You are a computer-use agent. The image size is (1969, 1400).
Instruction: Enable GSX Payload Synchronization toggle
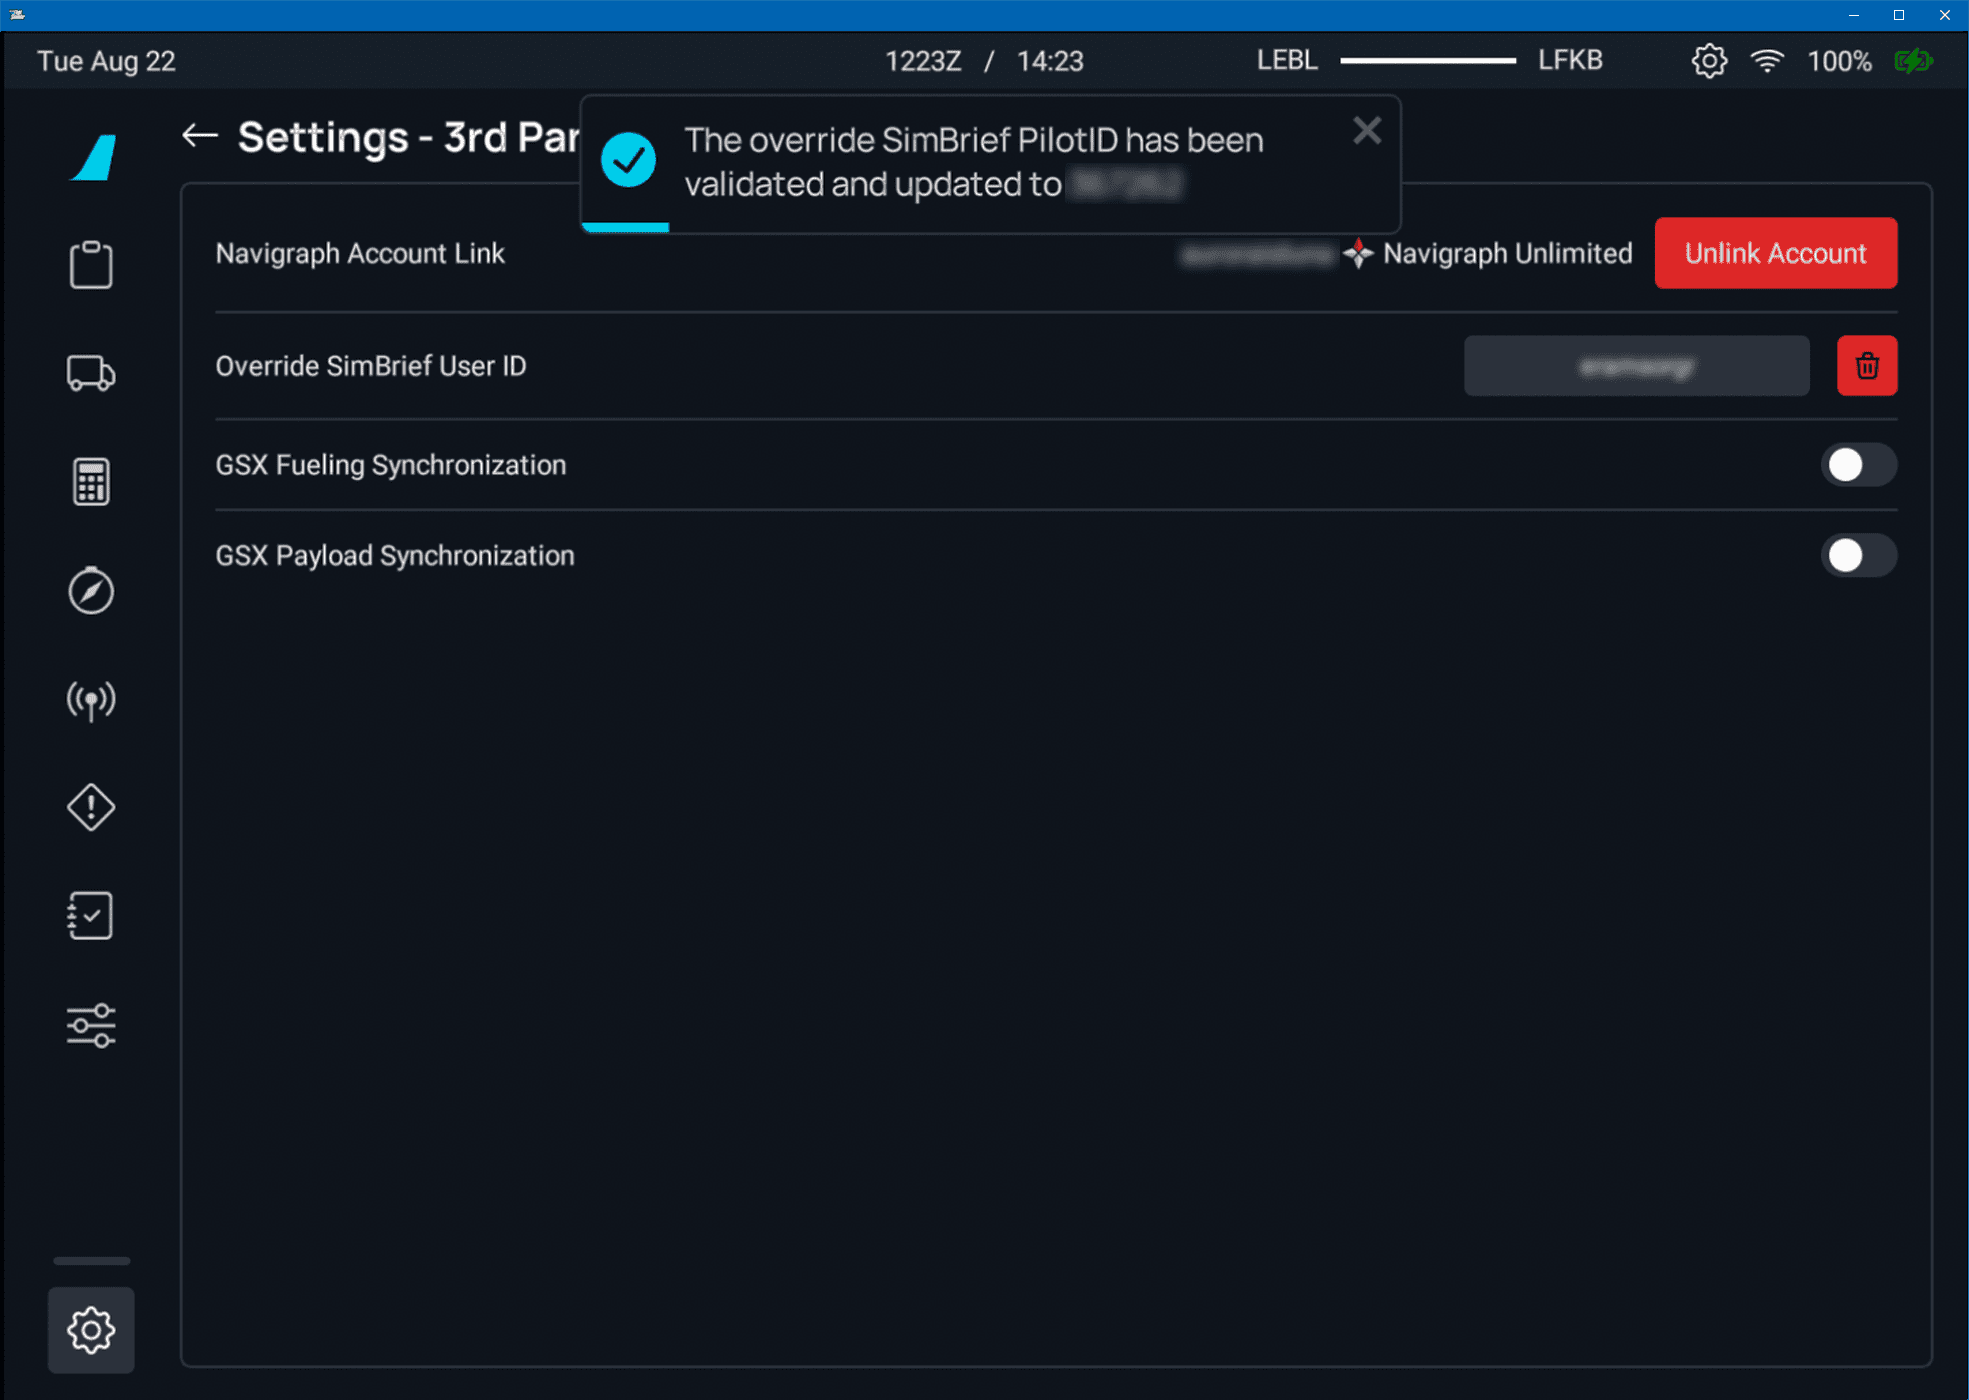[1857, 556]
